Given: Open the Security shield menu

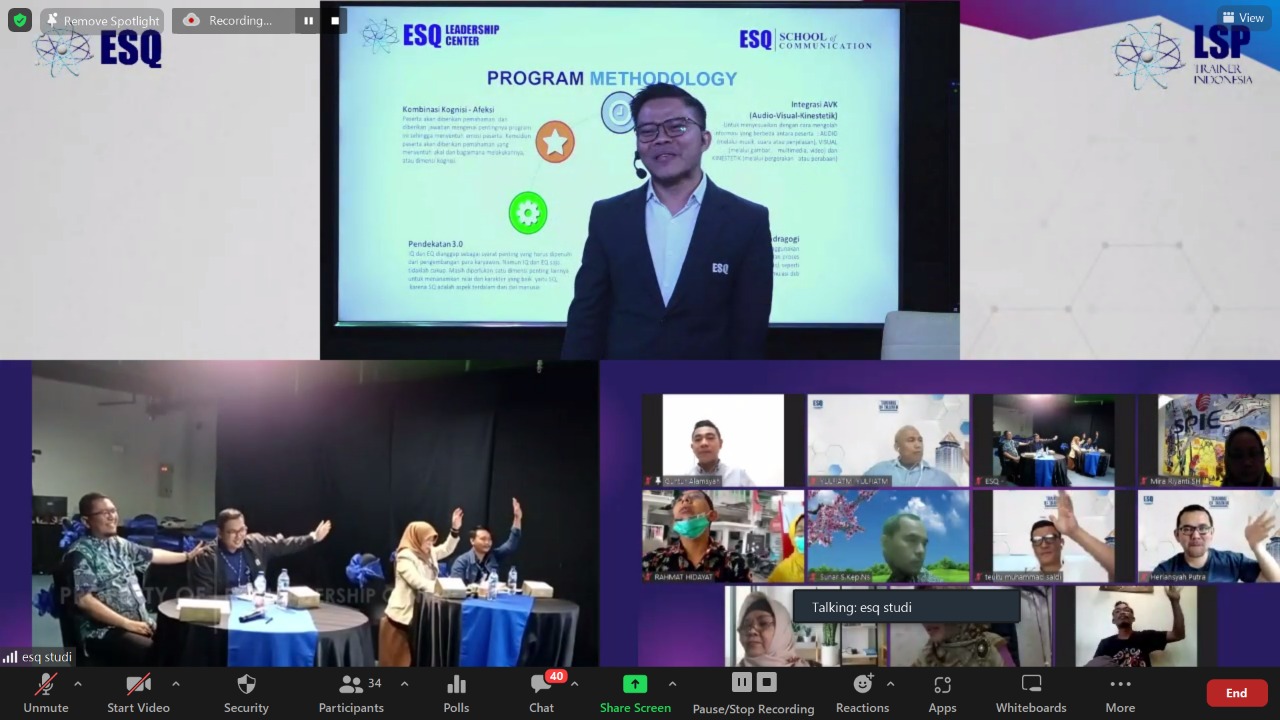Looking at the screenshot, I should pos(246,693).
